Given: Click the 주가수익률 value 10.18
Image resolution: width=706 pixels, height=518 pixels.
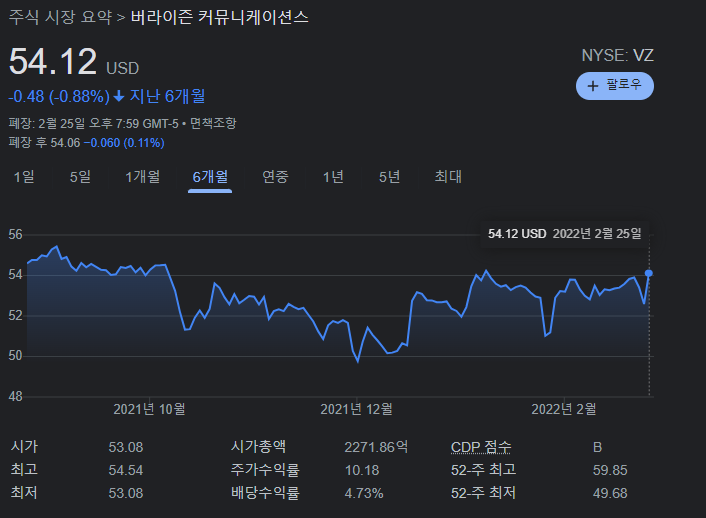Looking at the screenshot, I should 362,470.
